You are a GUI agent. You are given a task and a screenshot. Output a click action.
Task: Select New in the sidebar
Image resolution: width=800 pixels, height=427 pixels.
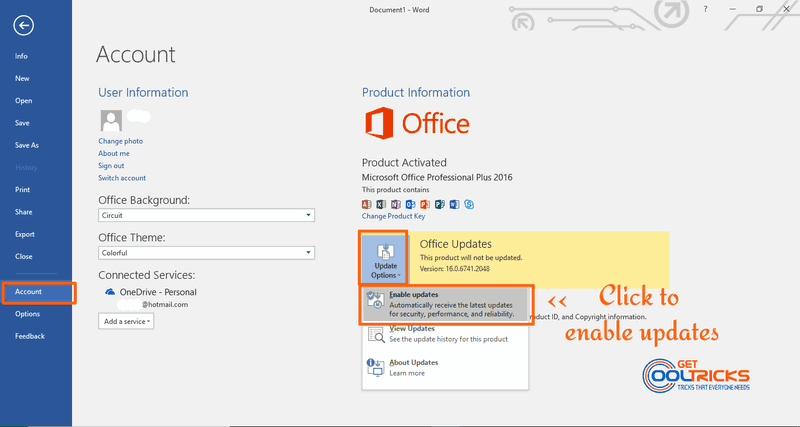[22, 79]
